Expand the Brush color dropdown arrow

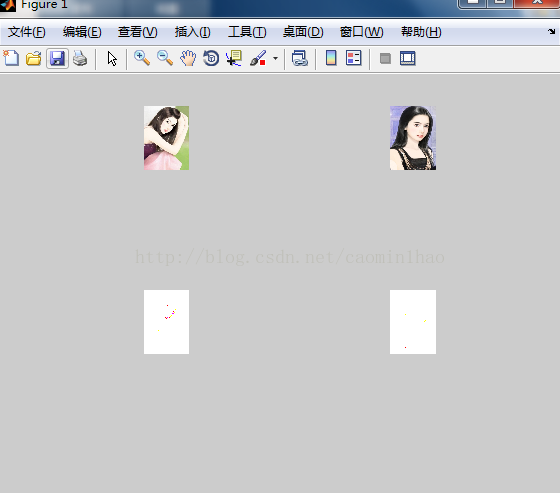[x=275, y=58]
